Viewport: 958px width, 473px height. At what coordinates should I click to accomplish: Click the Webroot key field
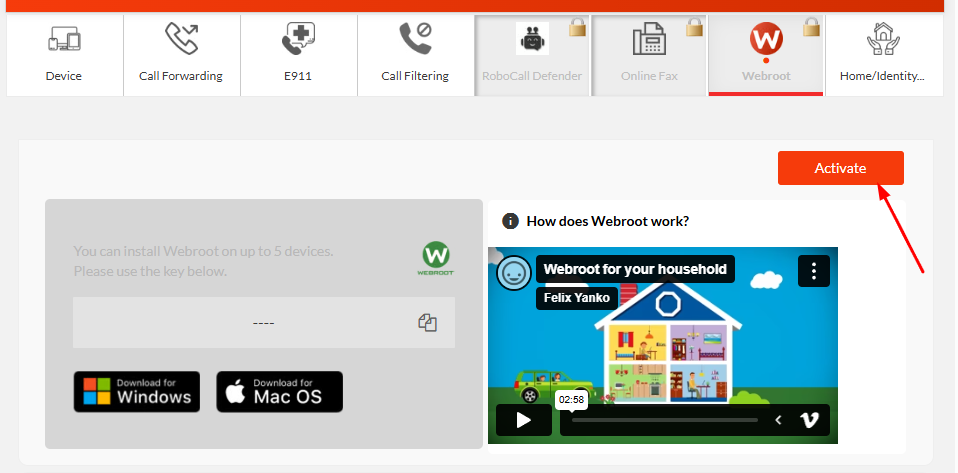click(x=264, y=323)
